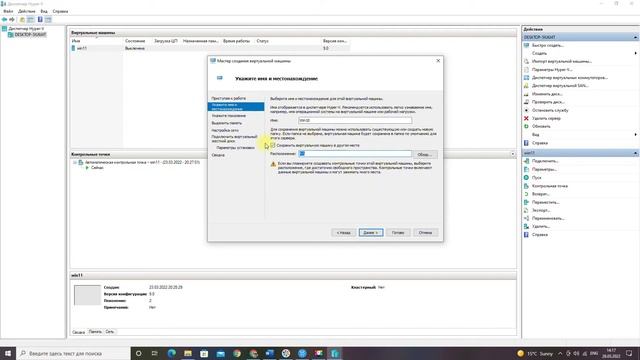
Task: Click Revert (Возврат) action icon
Action: pos(526,194)
